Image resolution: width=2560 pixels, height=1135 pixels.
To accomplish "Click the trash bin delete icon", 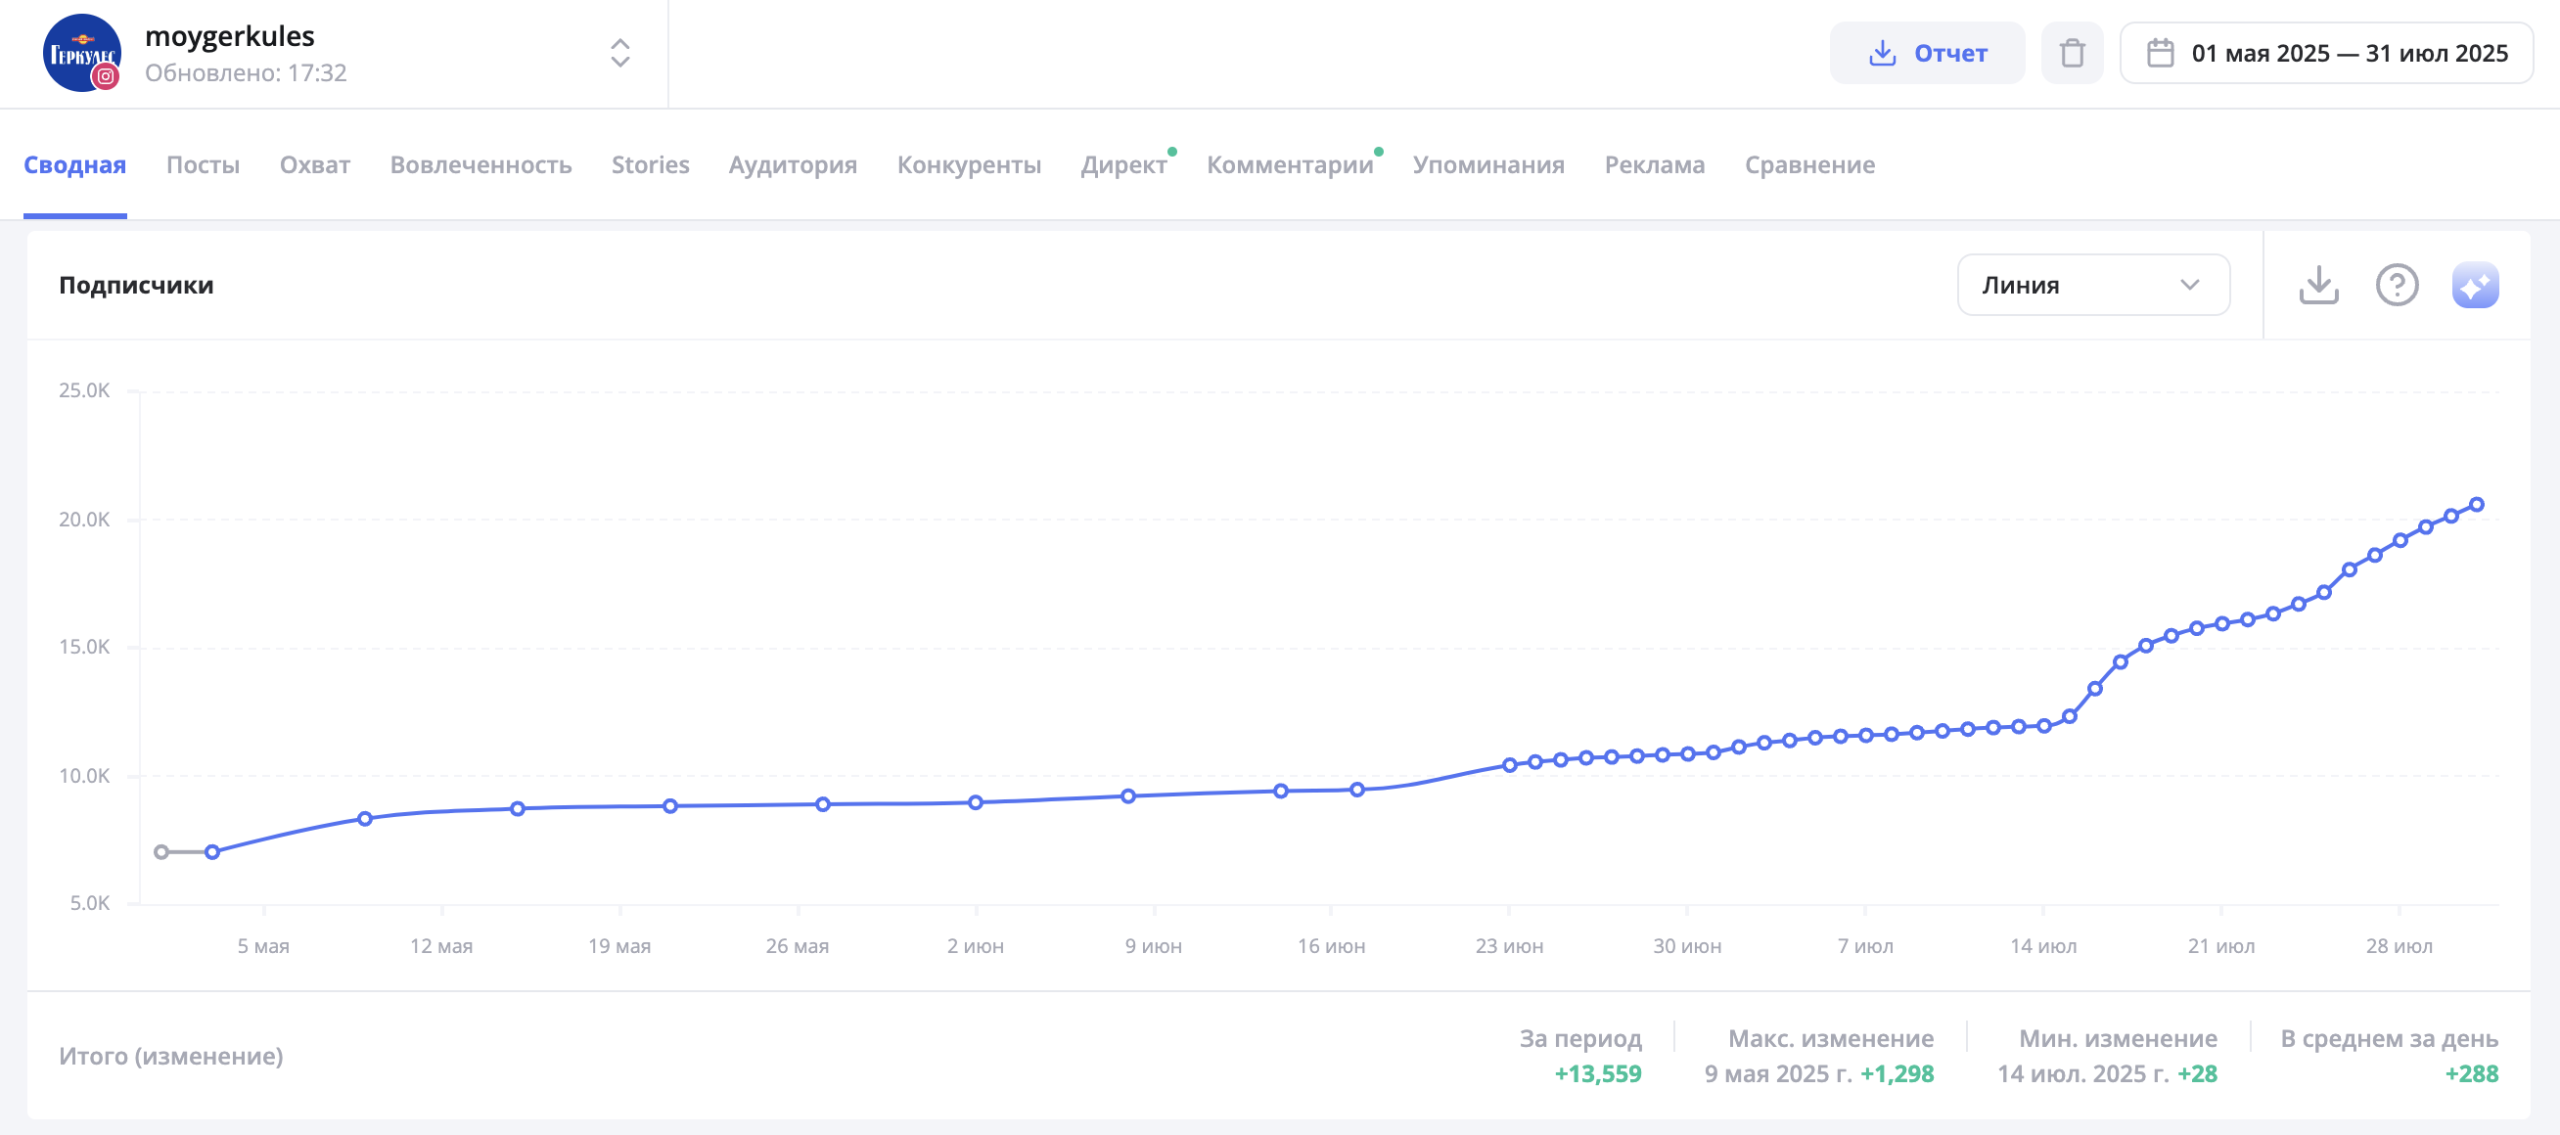I will (2072, 53).
